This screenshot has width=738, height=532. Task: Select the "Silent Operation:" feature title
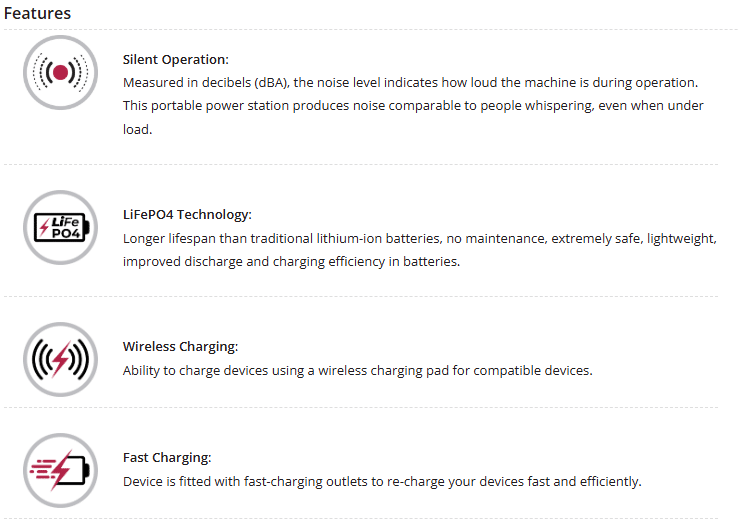click(175, 59)
